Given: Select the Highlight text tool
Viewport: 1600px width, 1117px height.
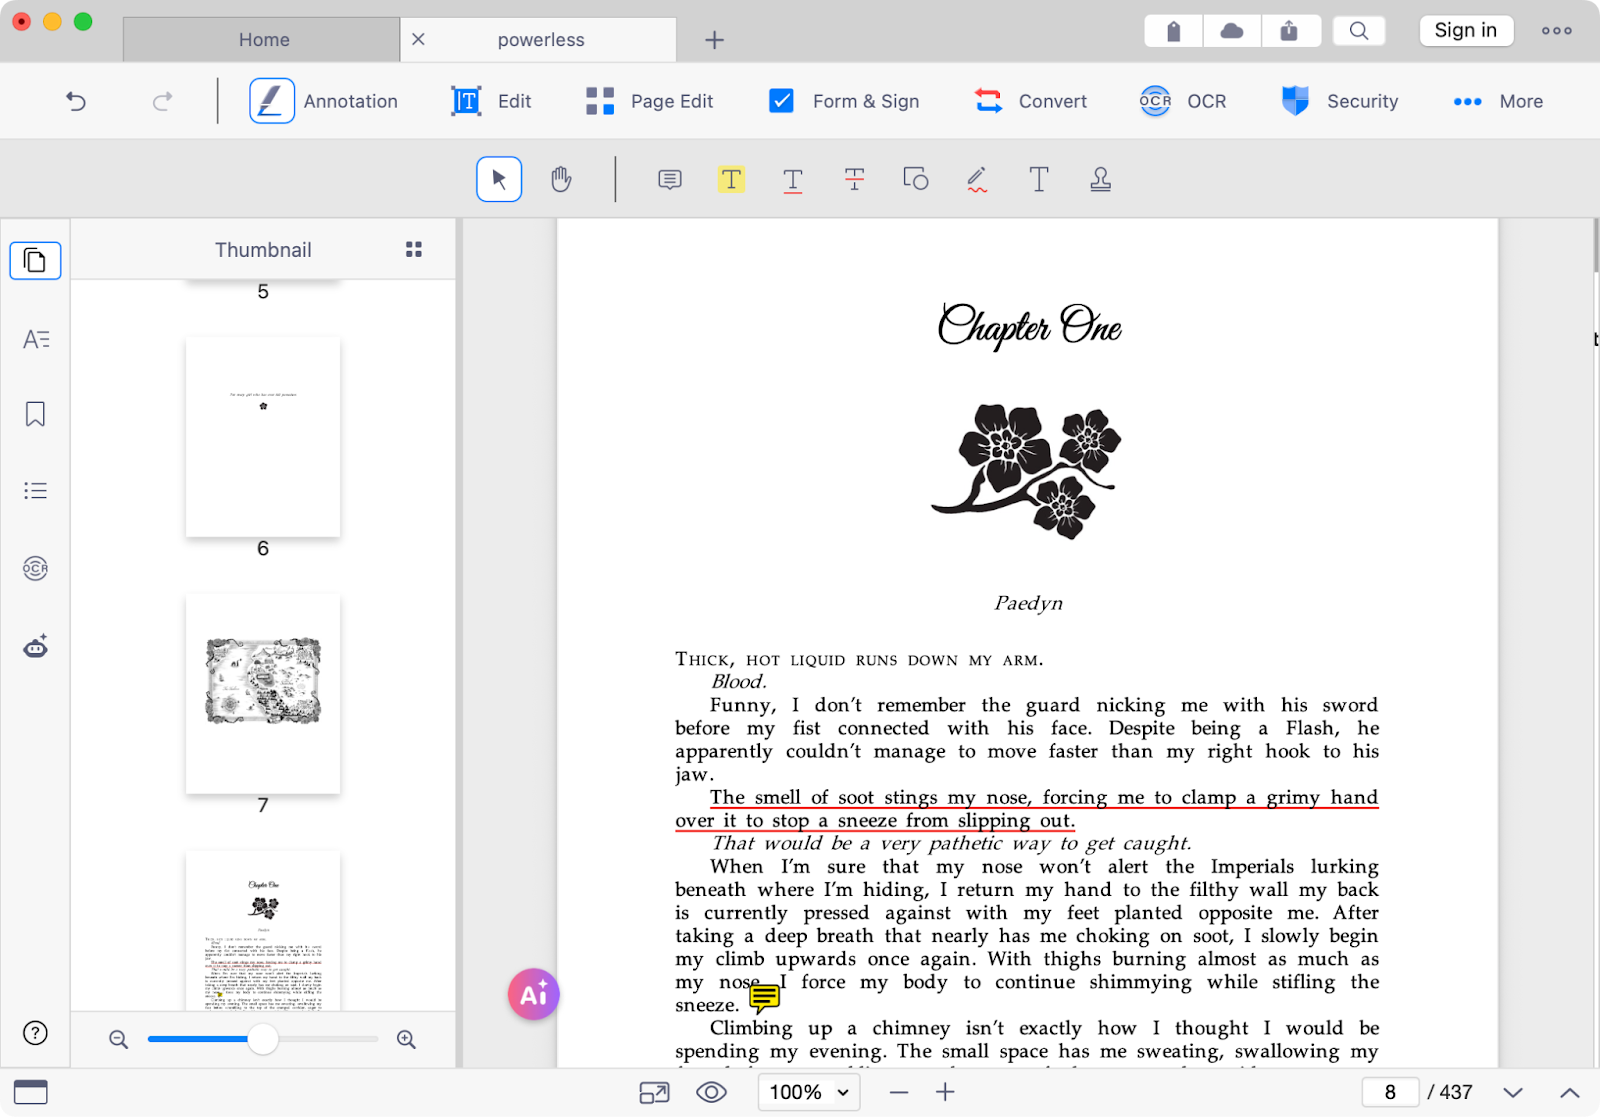Looking at the screenshot, I should [x=731, y=180].
